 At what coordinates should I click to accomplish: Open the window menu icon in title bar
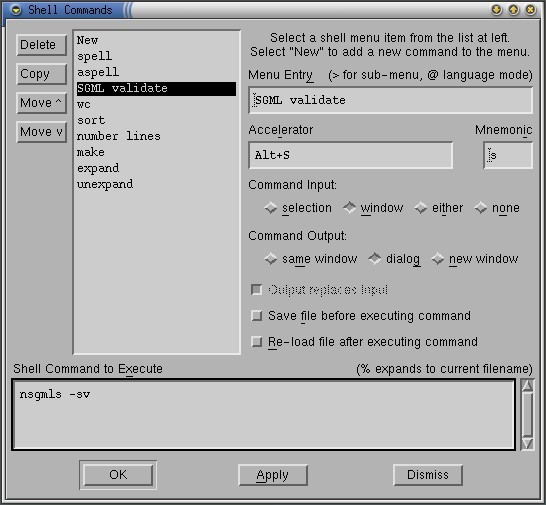click(x=16, y=10)
